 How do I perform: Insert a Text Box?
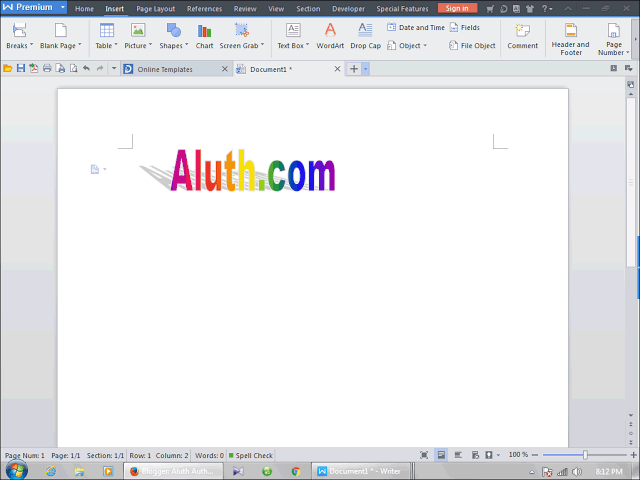[x=293, y=36]
